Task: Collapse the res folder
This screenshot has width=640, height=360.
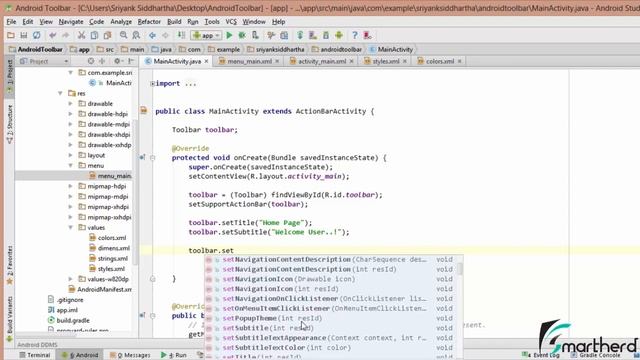Action: 60,93
